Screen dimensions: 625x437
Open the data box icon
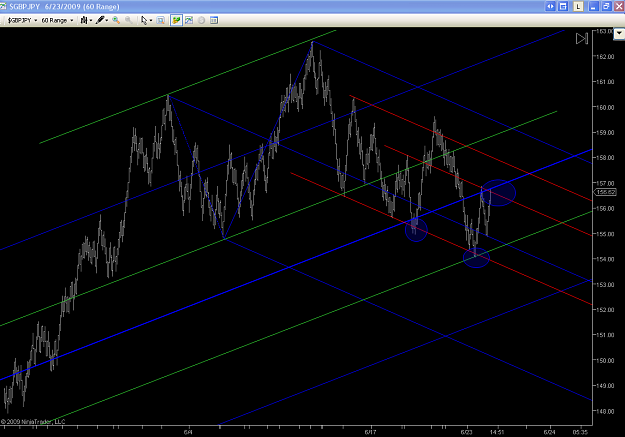[161, 20]
